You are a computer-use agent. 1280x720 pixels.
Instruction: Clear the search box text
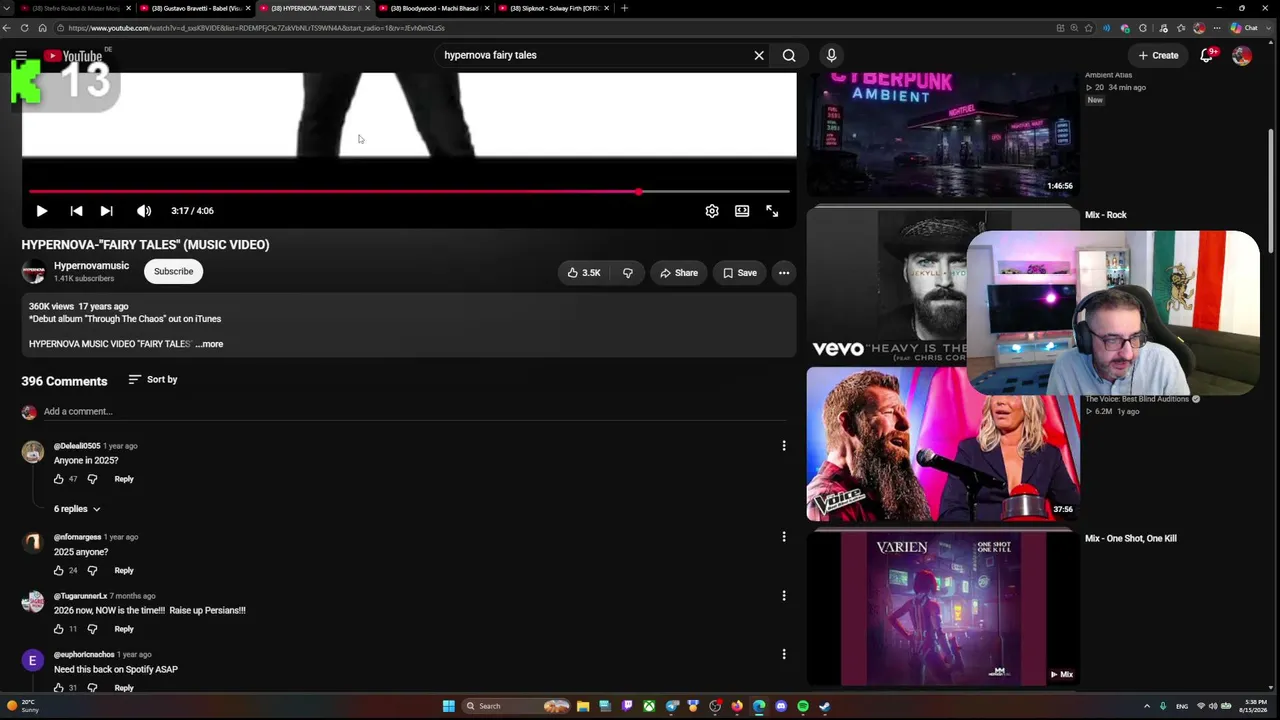pos(759,55)
